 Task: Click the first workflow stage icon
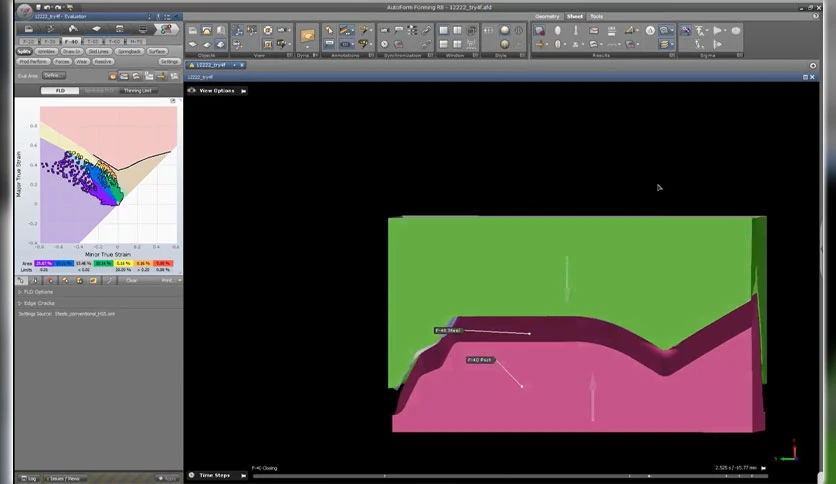[29, 29]
